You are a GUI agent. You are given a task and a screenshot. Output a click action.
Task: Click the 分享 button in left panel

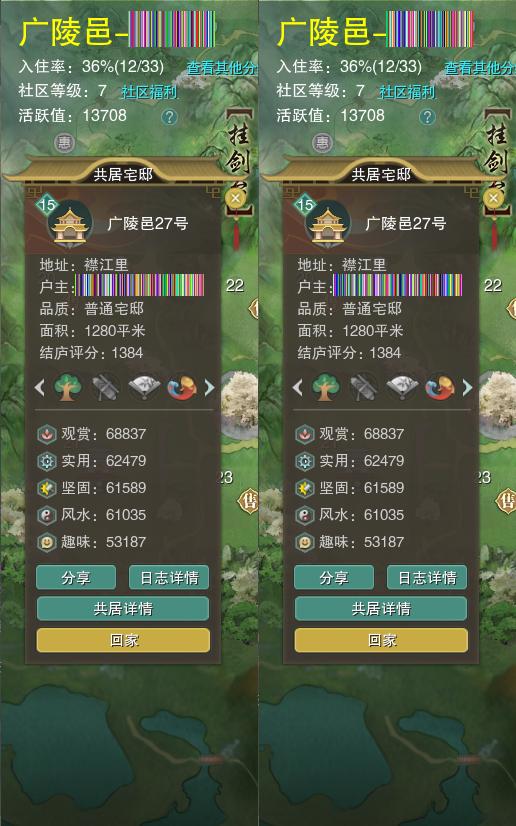click(x=76, y=577)
